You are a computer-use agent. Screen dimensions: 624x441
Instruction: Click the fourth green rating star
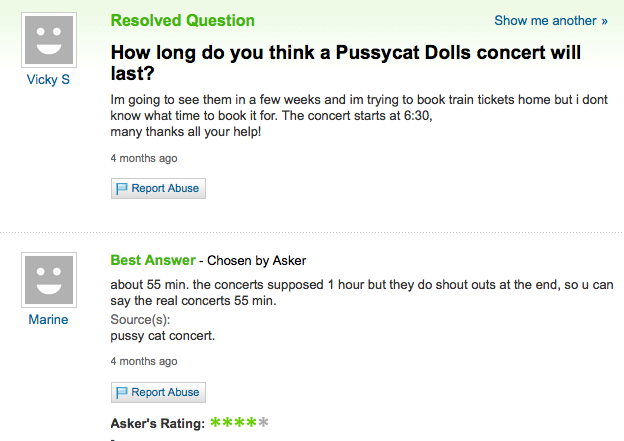(251, 422)
